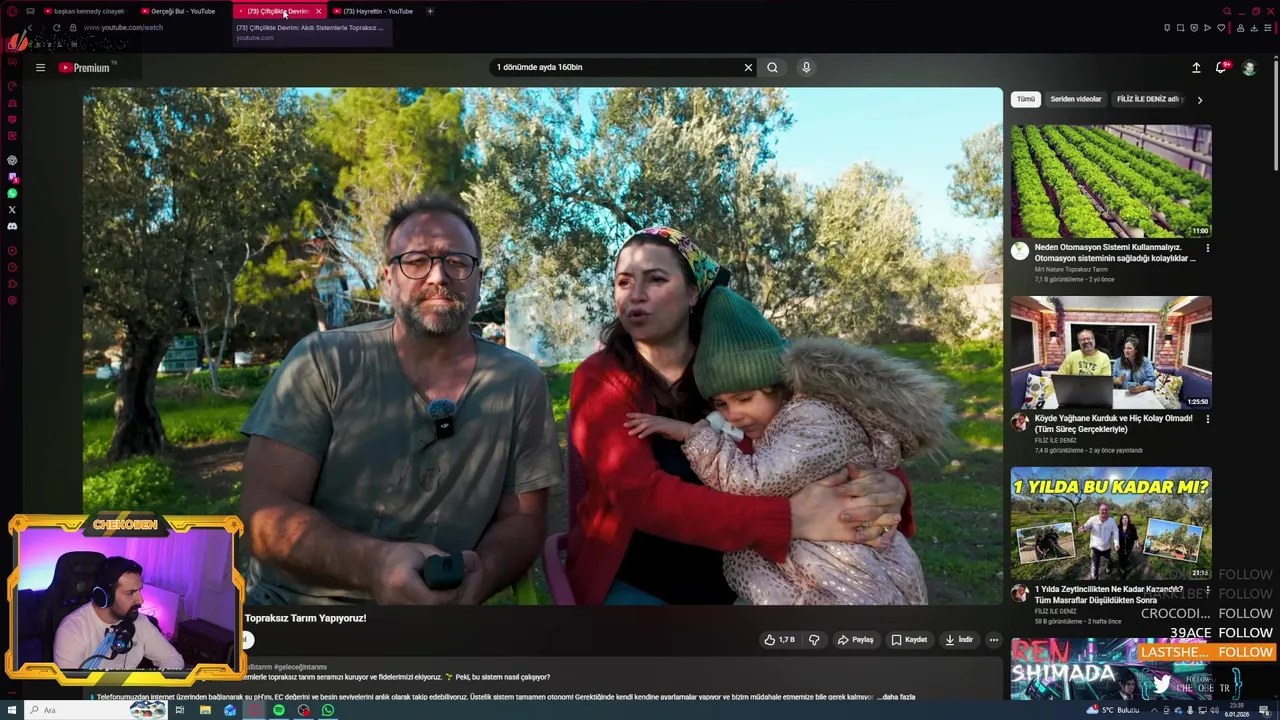
Task: Switch to Gerçeği Bul - YouTube tab
Action: (x=180, y=11)
